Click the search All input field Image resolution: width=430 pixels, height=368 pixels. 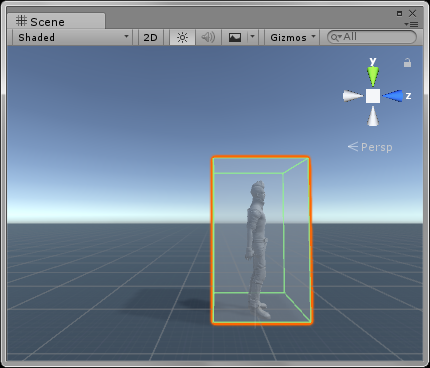tap(372, 37)
